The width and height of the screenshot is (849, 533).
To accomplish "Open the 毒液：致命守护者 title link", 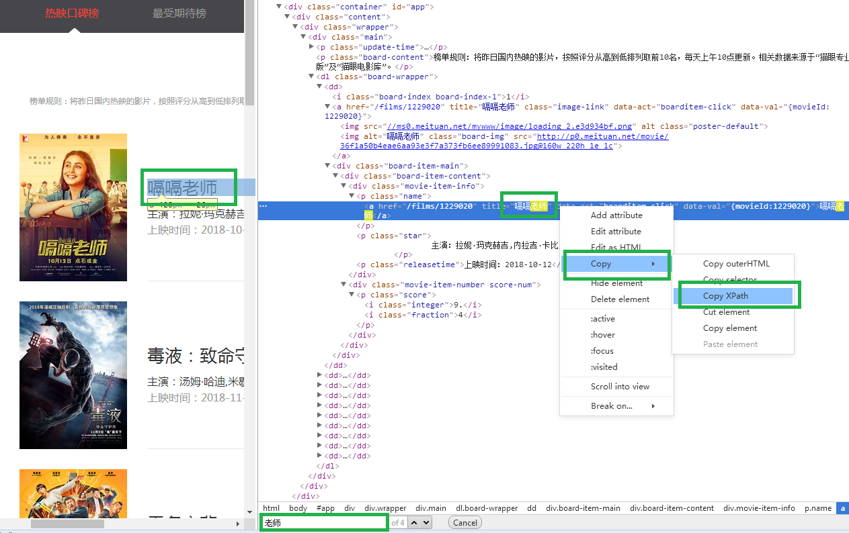I will click(195, 356).
